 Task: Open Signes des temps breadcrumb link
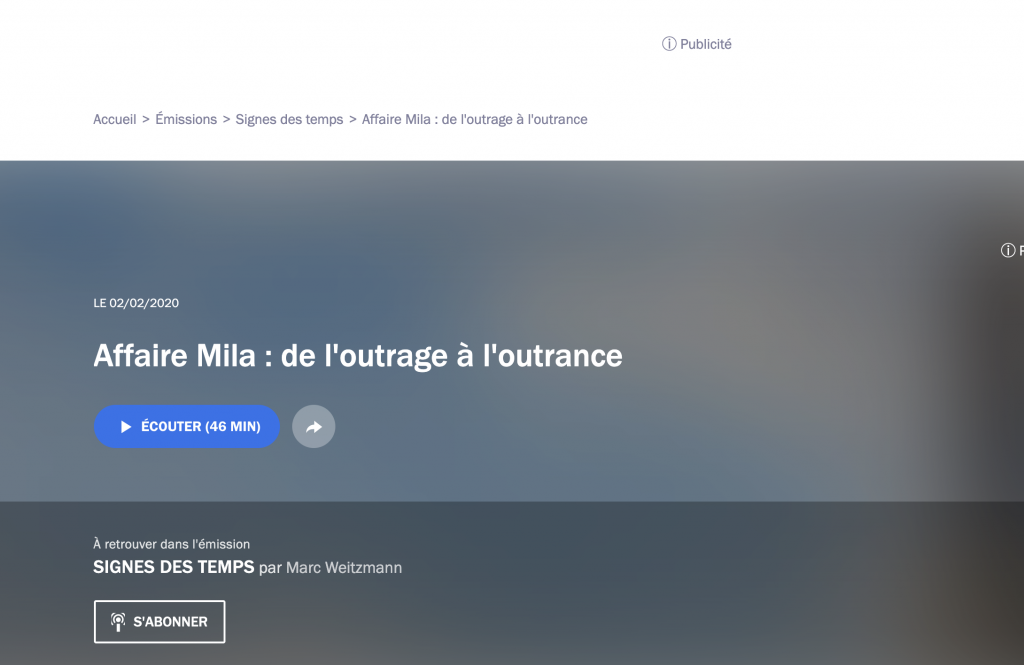click(x=289, y=119)
